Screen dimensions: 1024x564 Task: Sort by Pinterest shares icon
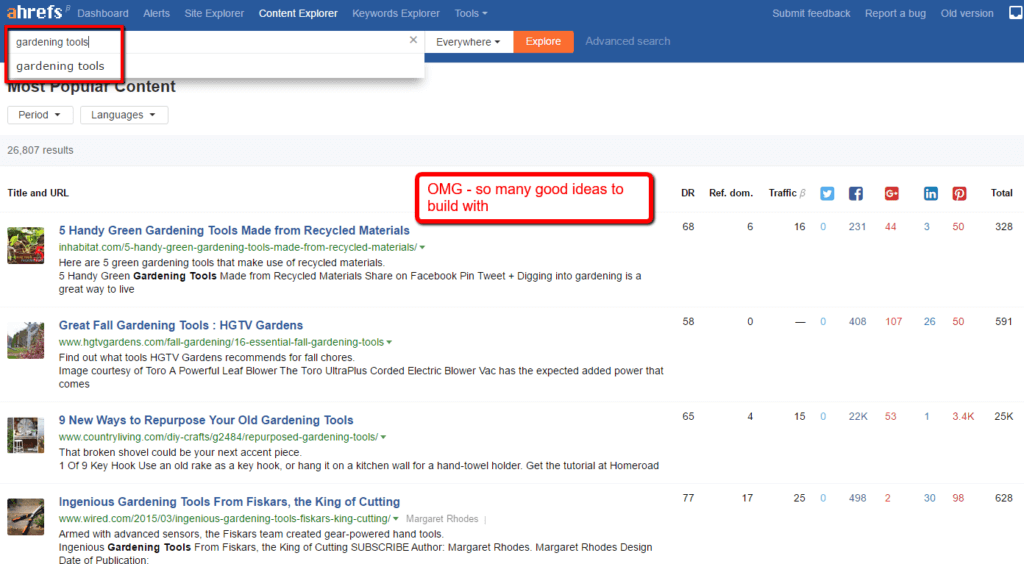pos(959,194)
